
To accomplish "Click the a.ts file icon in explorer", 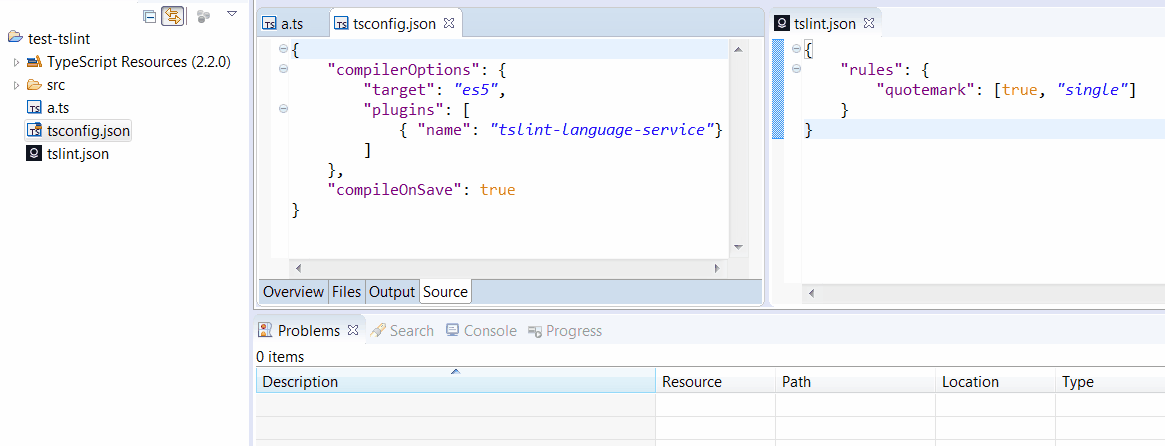I will (34, 108).
